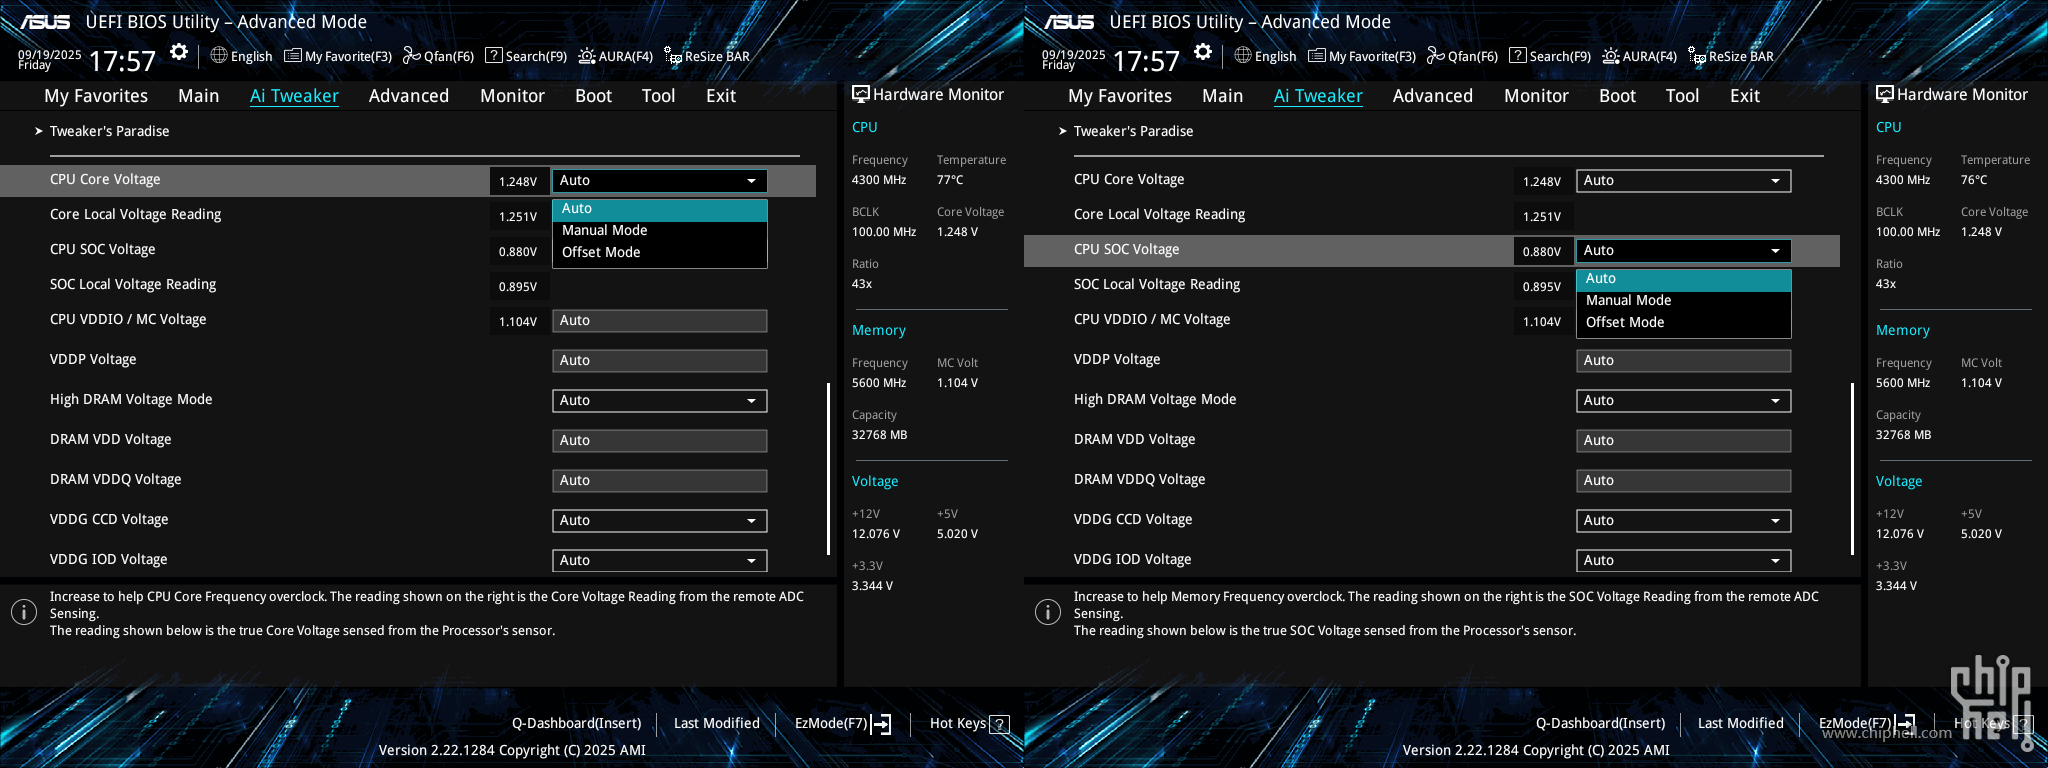Switch to Advanced tab in left BIOS screen

tap(409, 96)
